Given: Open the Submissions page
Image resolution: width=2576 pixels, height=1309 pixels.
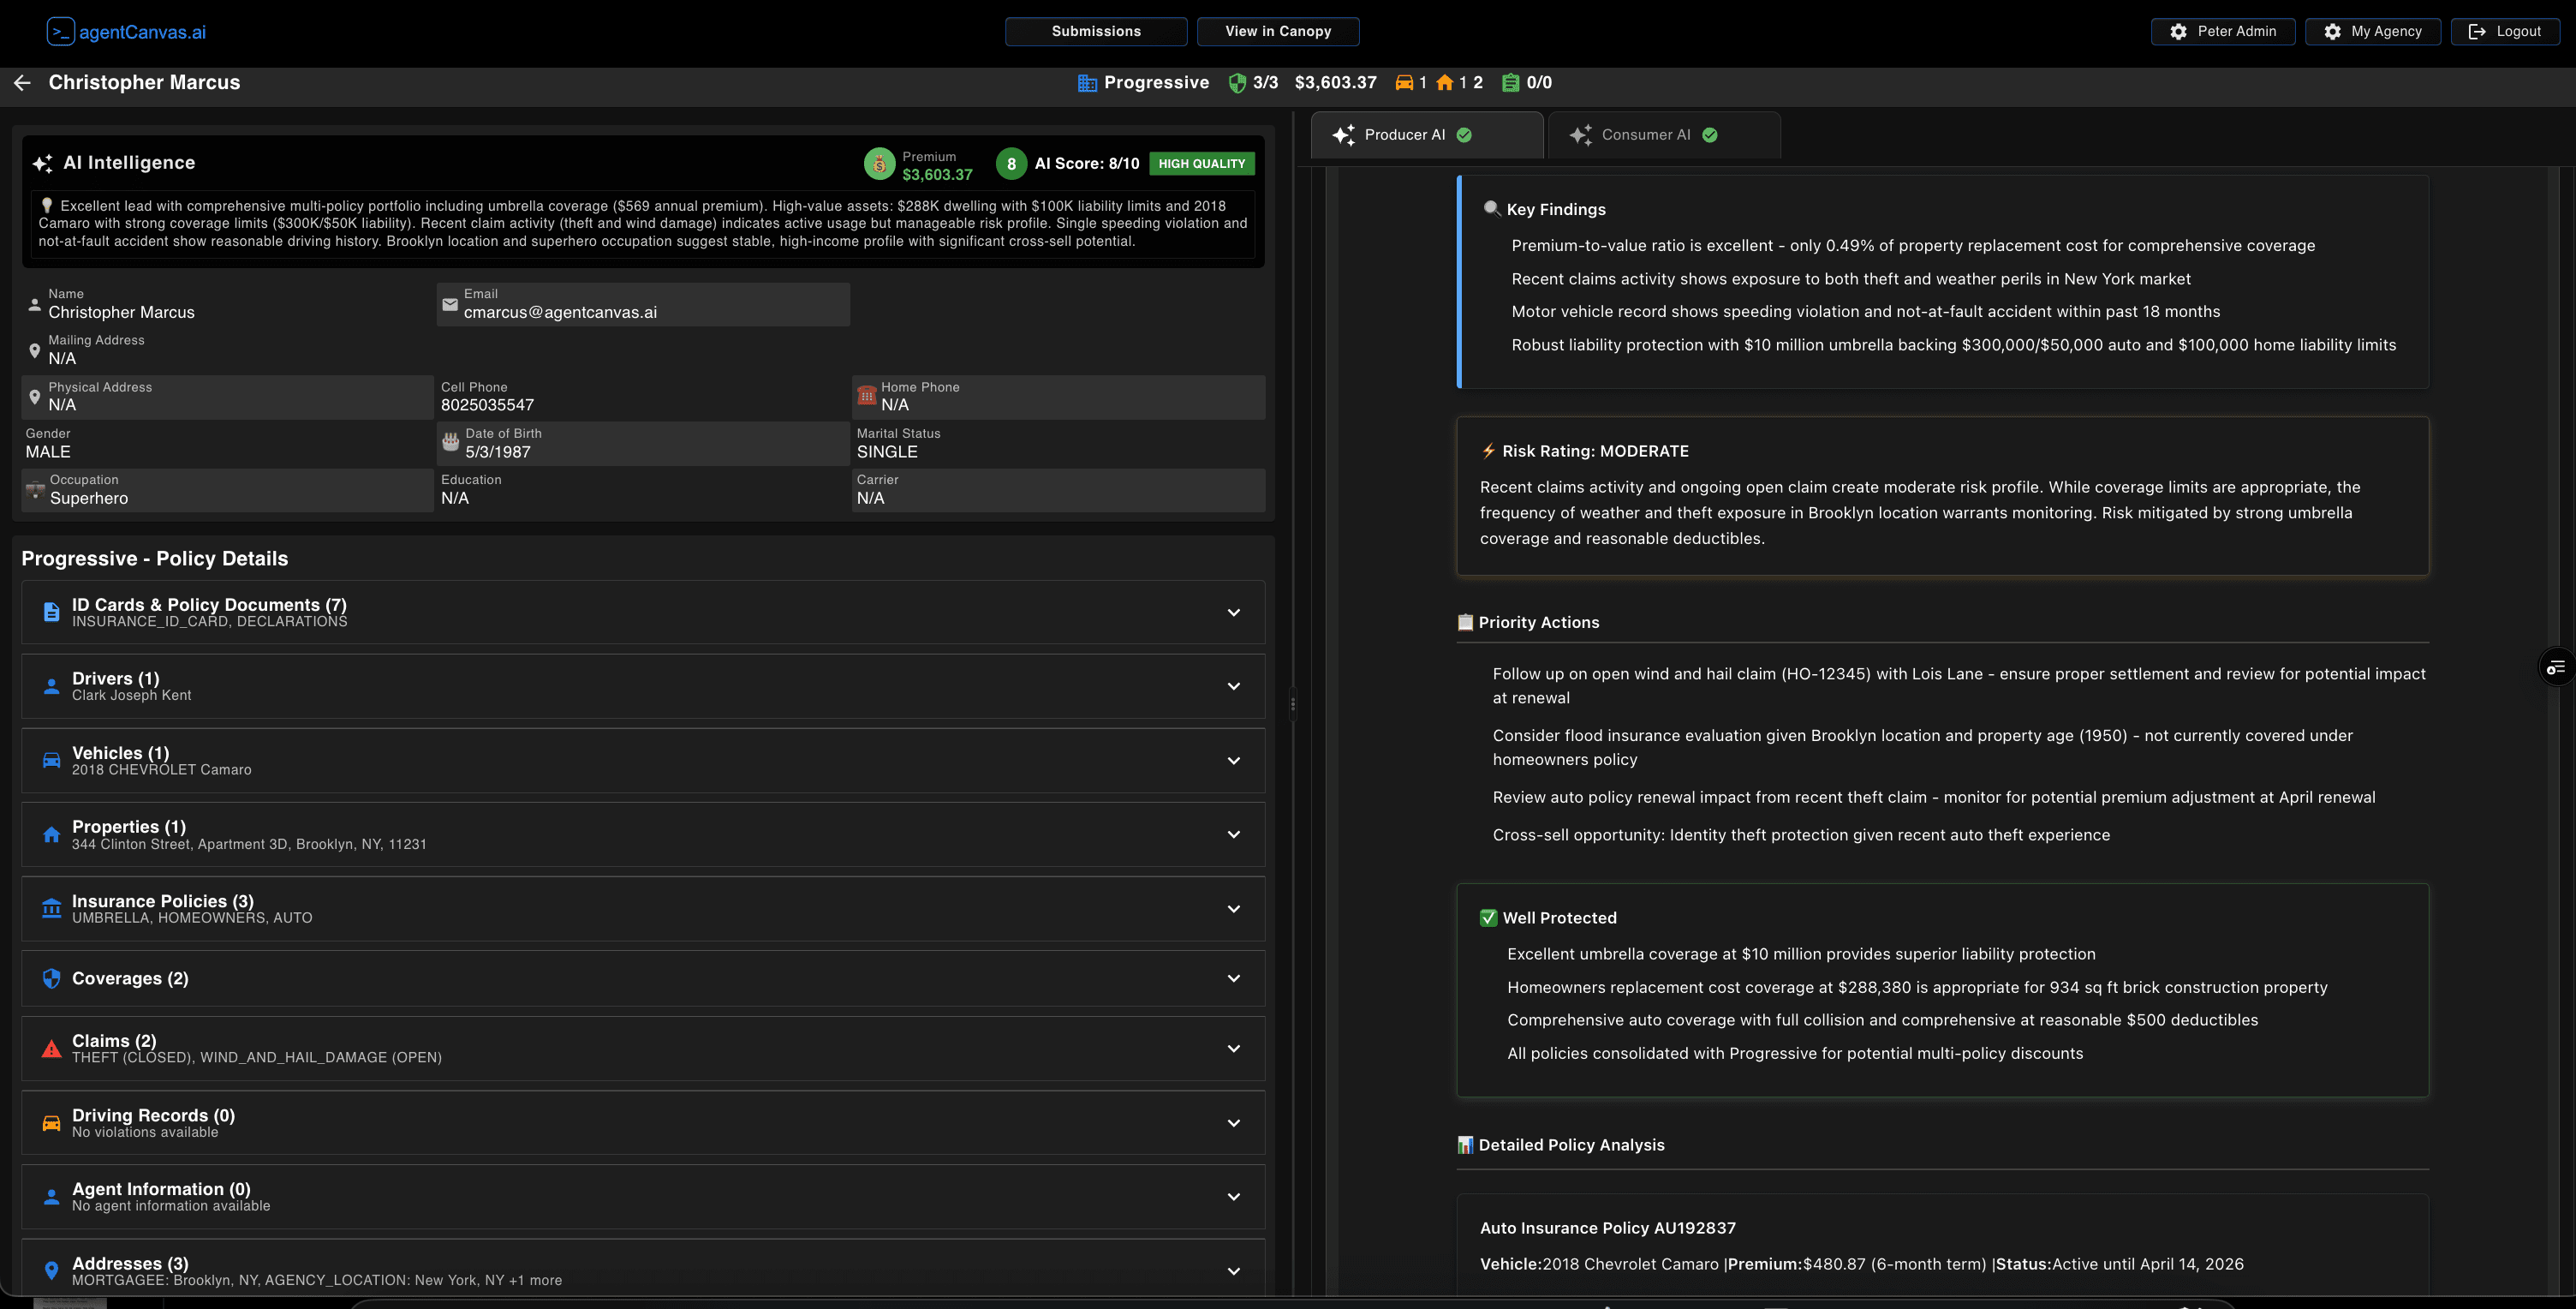Looking at the screenshot, I should (1096, 31).
